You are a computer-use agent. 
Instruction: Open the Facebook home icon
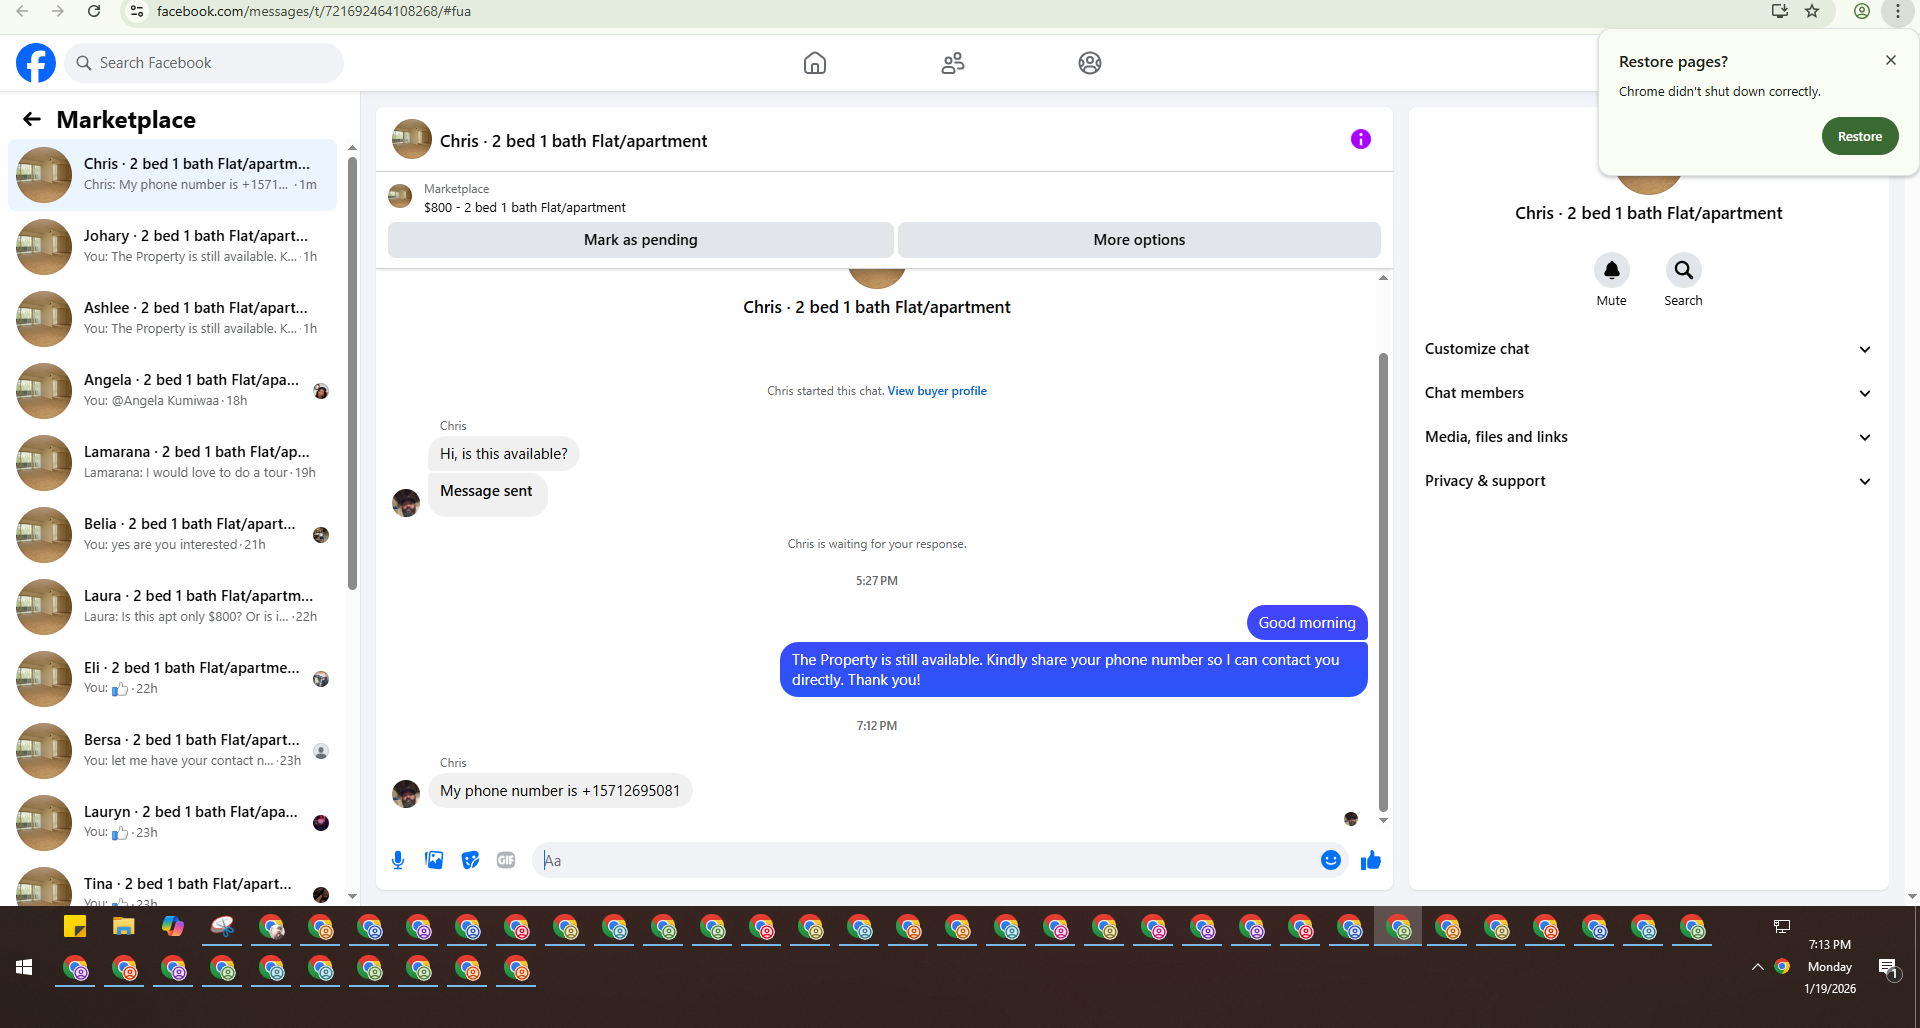[815, 63]
